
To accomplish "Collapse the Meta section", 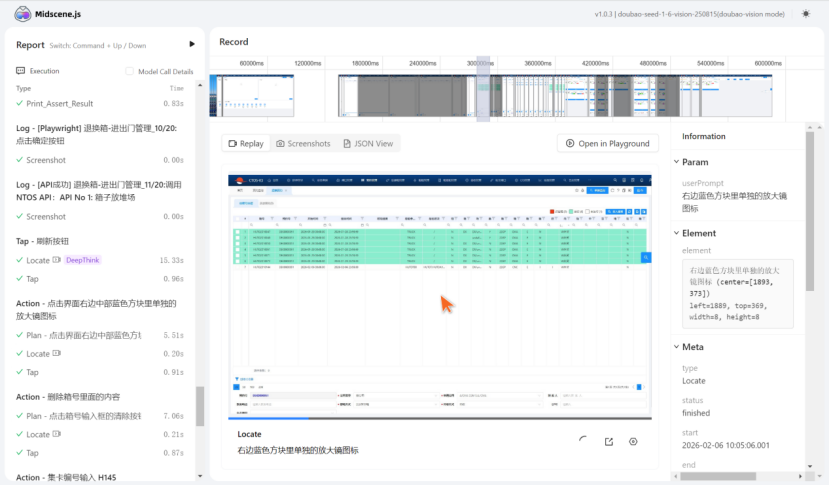I will click(x=676, y=347).
